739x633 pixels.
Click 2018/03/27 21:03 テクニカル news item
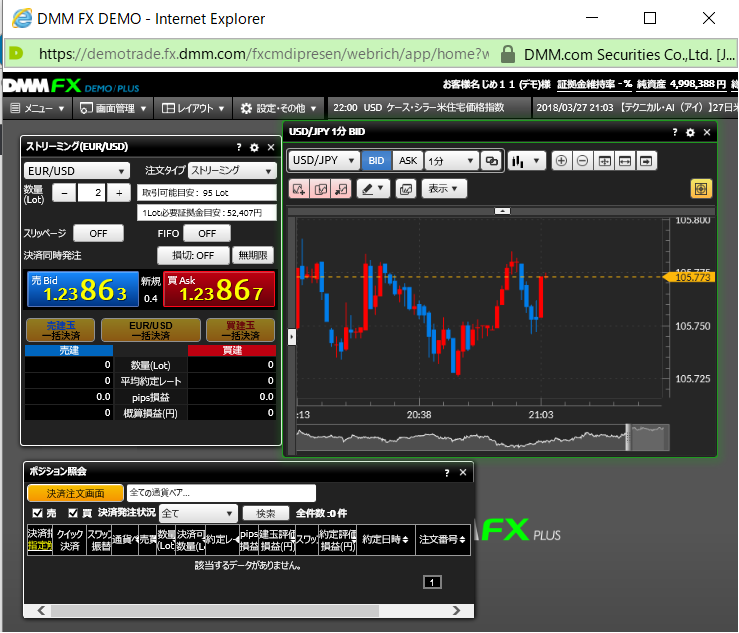click(x=635, y=108)
